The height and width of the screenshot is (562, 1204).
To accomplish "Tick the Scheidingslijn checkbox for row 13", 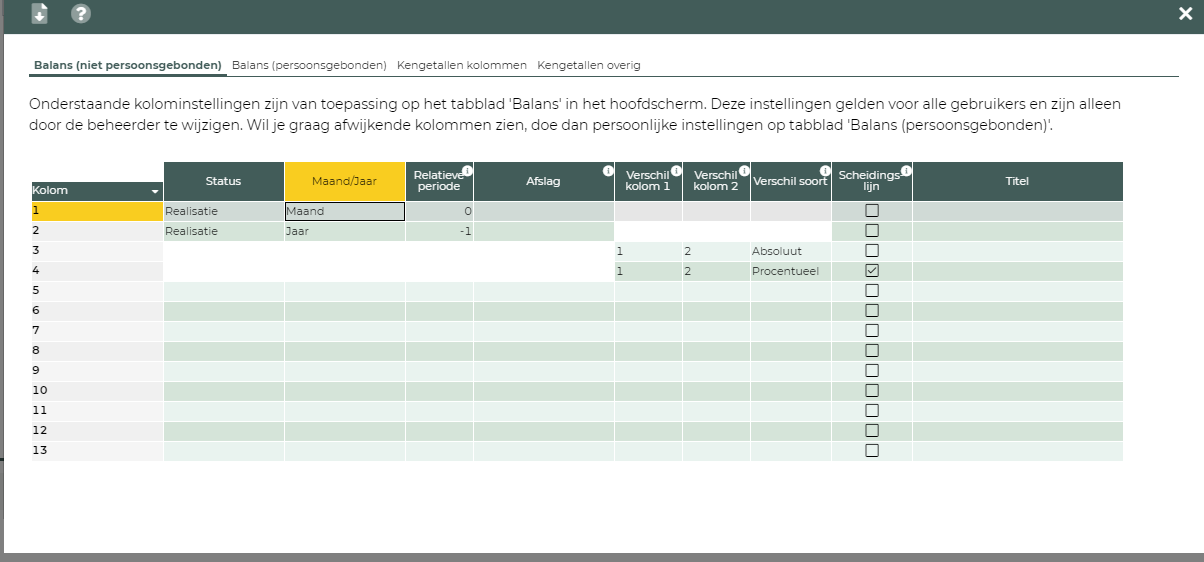I will click(x=872, y=451).
